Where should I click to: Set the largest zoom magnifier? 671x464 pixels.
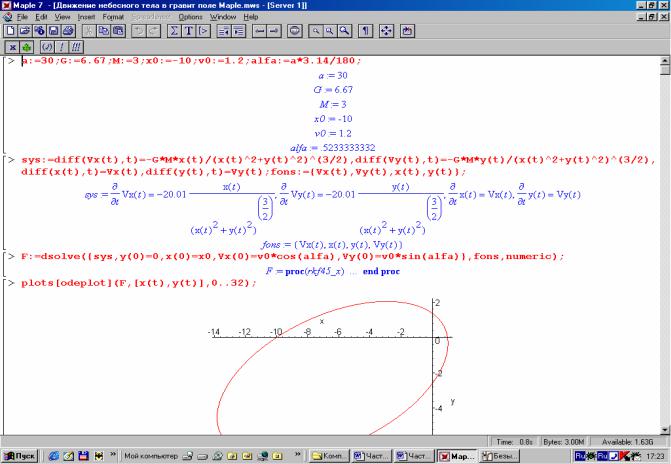tap(344, 31)
